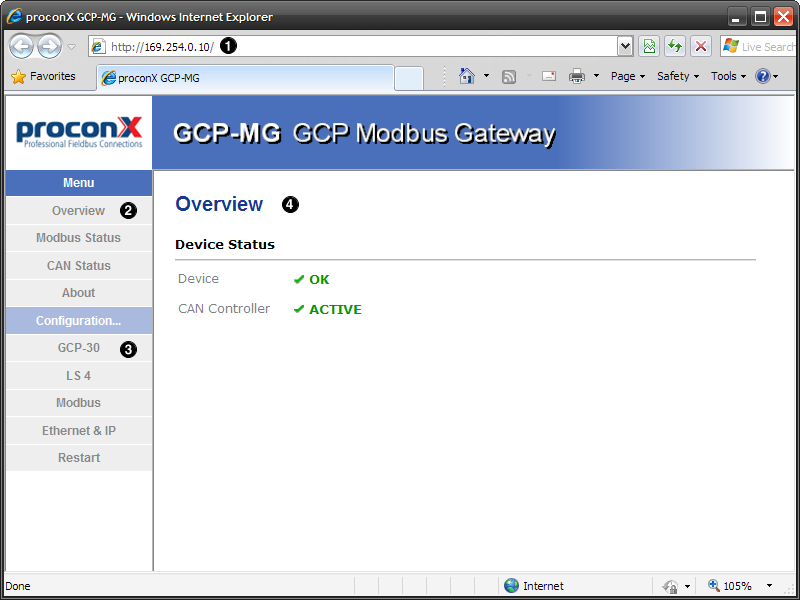Click the 105% zoom level button
Viewport: 800px width, 600px height.
point(730,586)
